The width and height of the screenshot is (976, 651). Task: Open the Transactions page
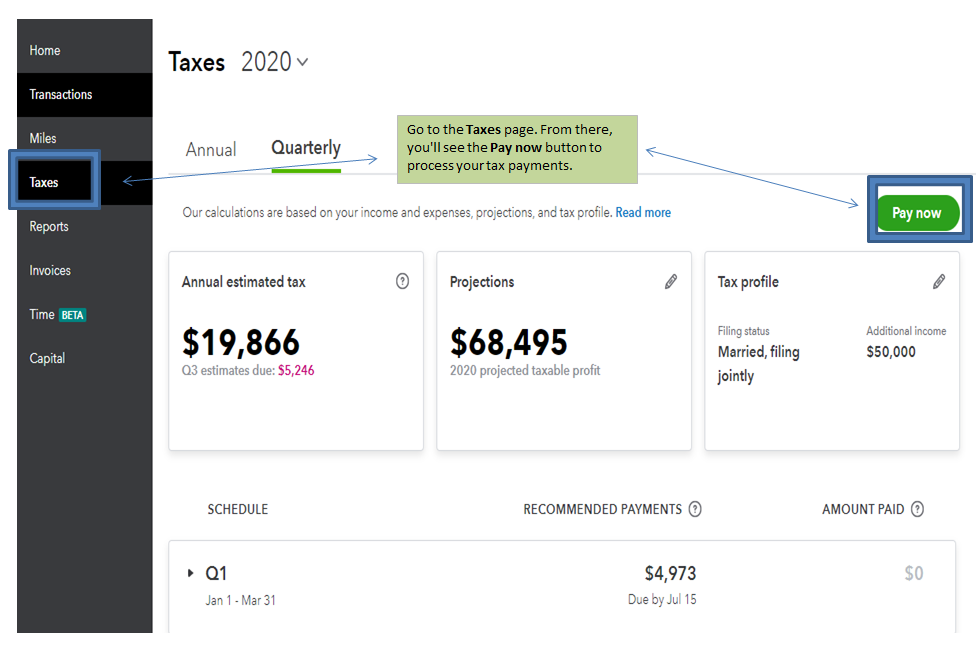click(x=60, y=94)
